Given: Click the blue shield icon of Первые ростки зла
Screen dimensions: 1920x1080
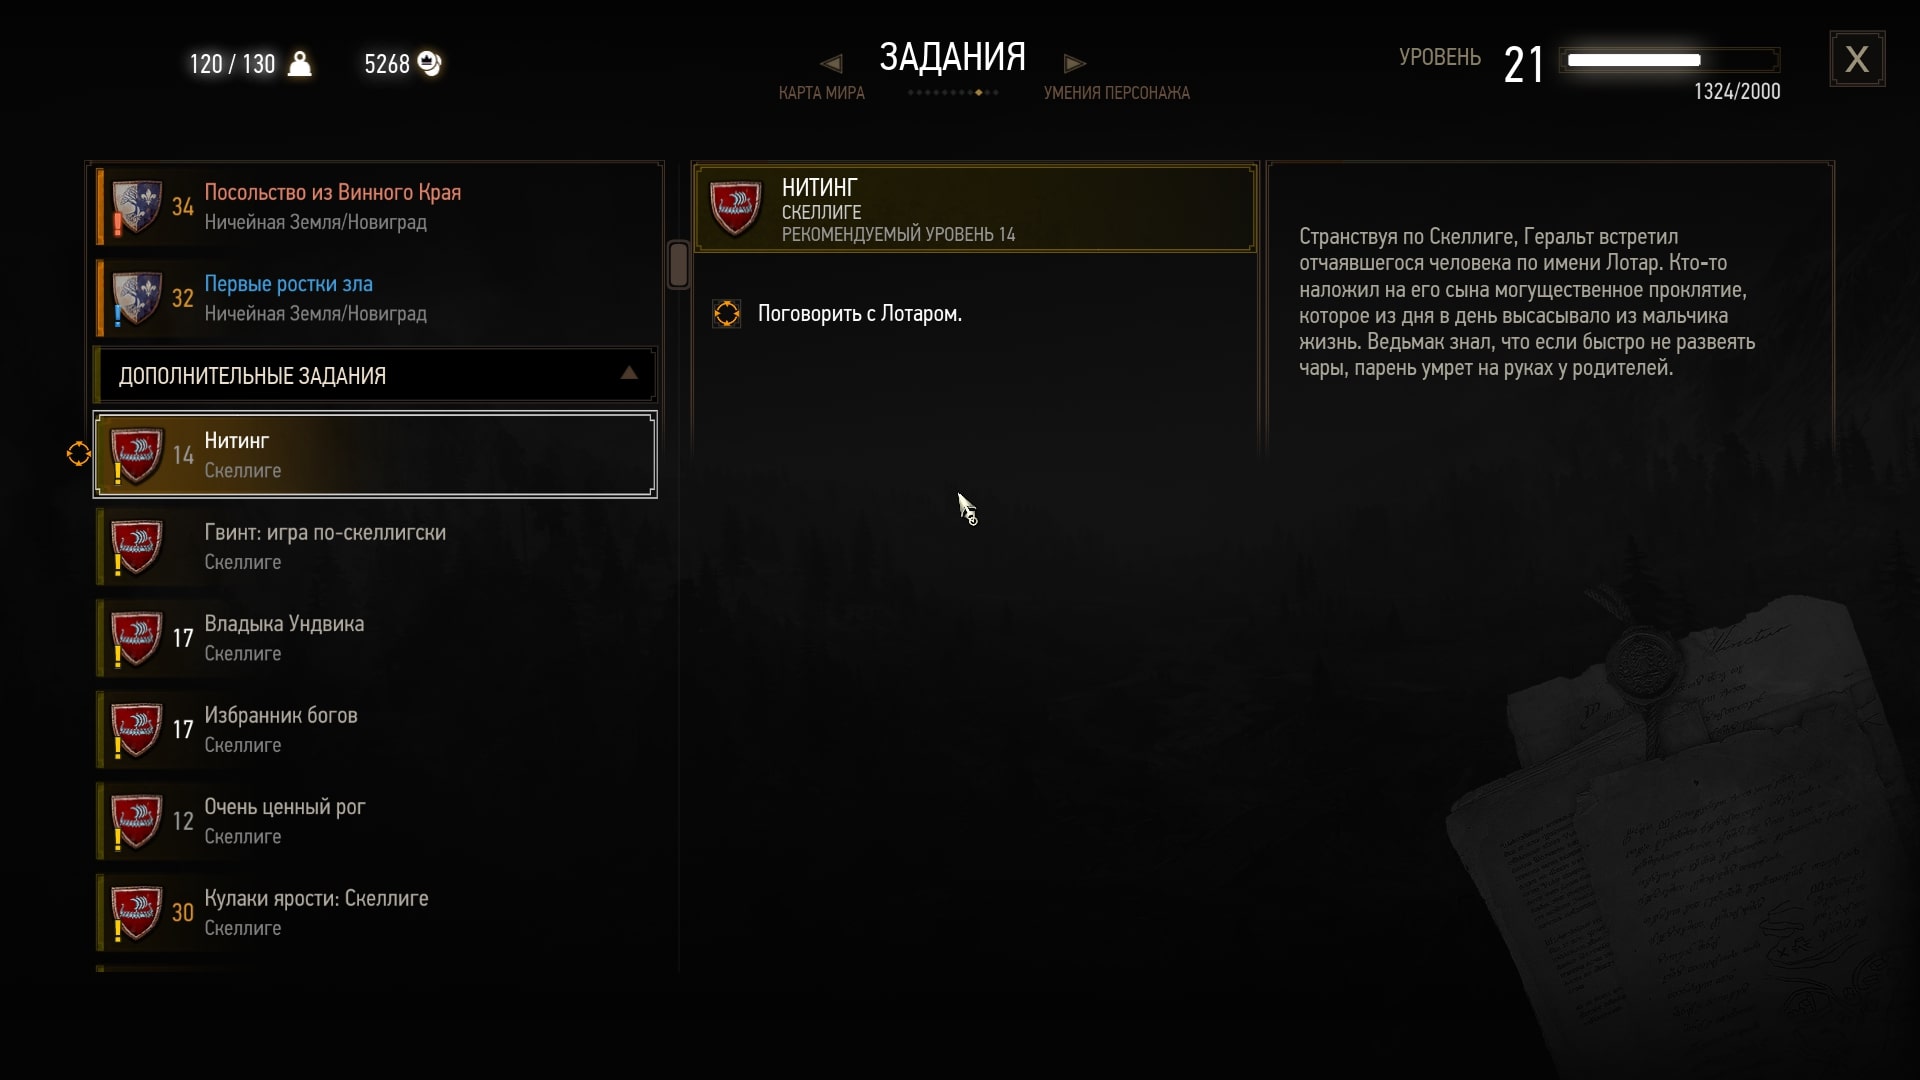Looking at the screenshot, I should pos(136,298).
